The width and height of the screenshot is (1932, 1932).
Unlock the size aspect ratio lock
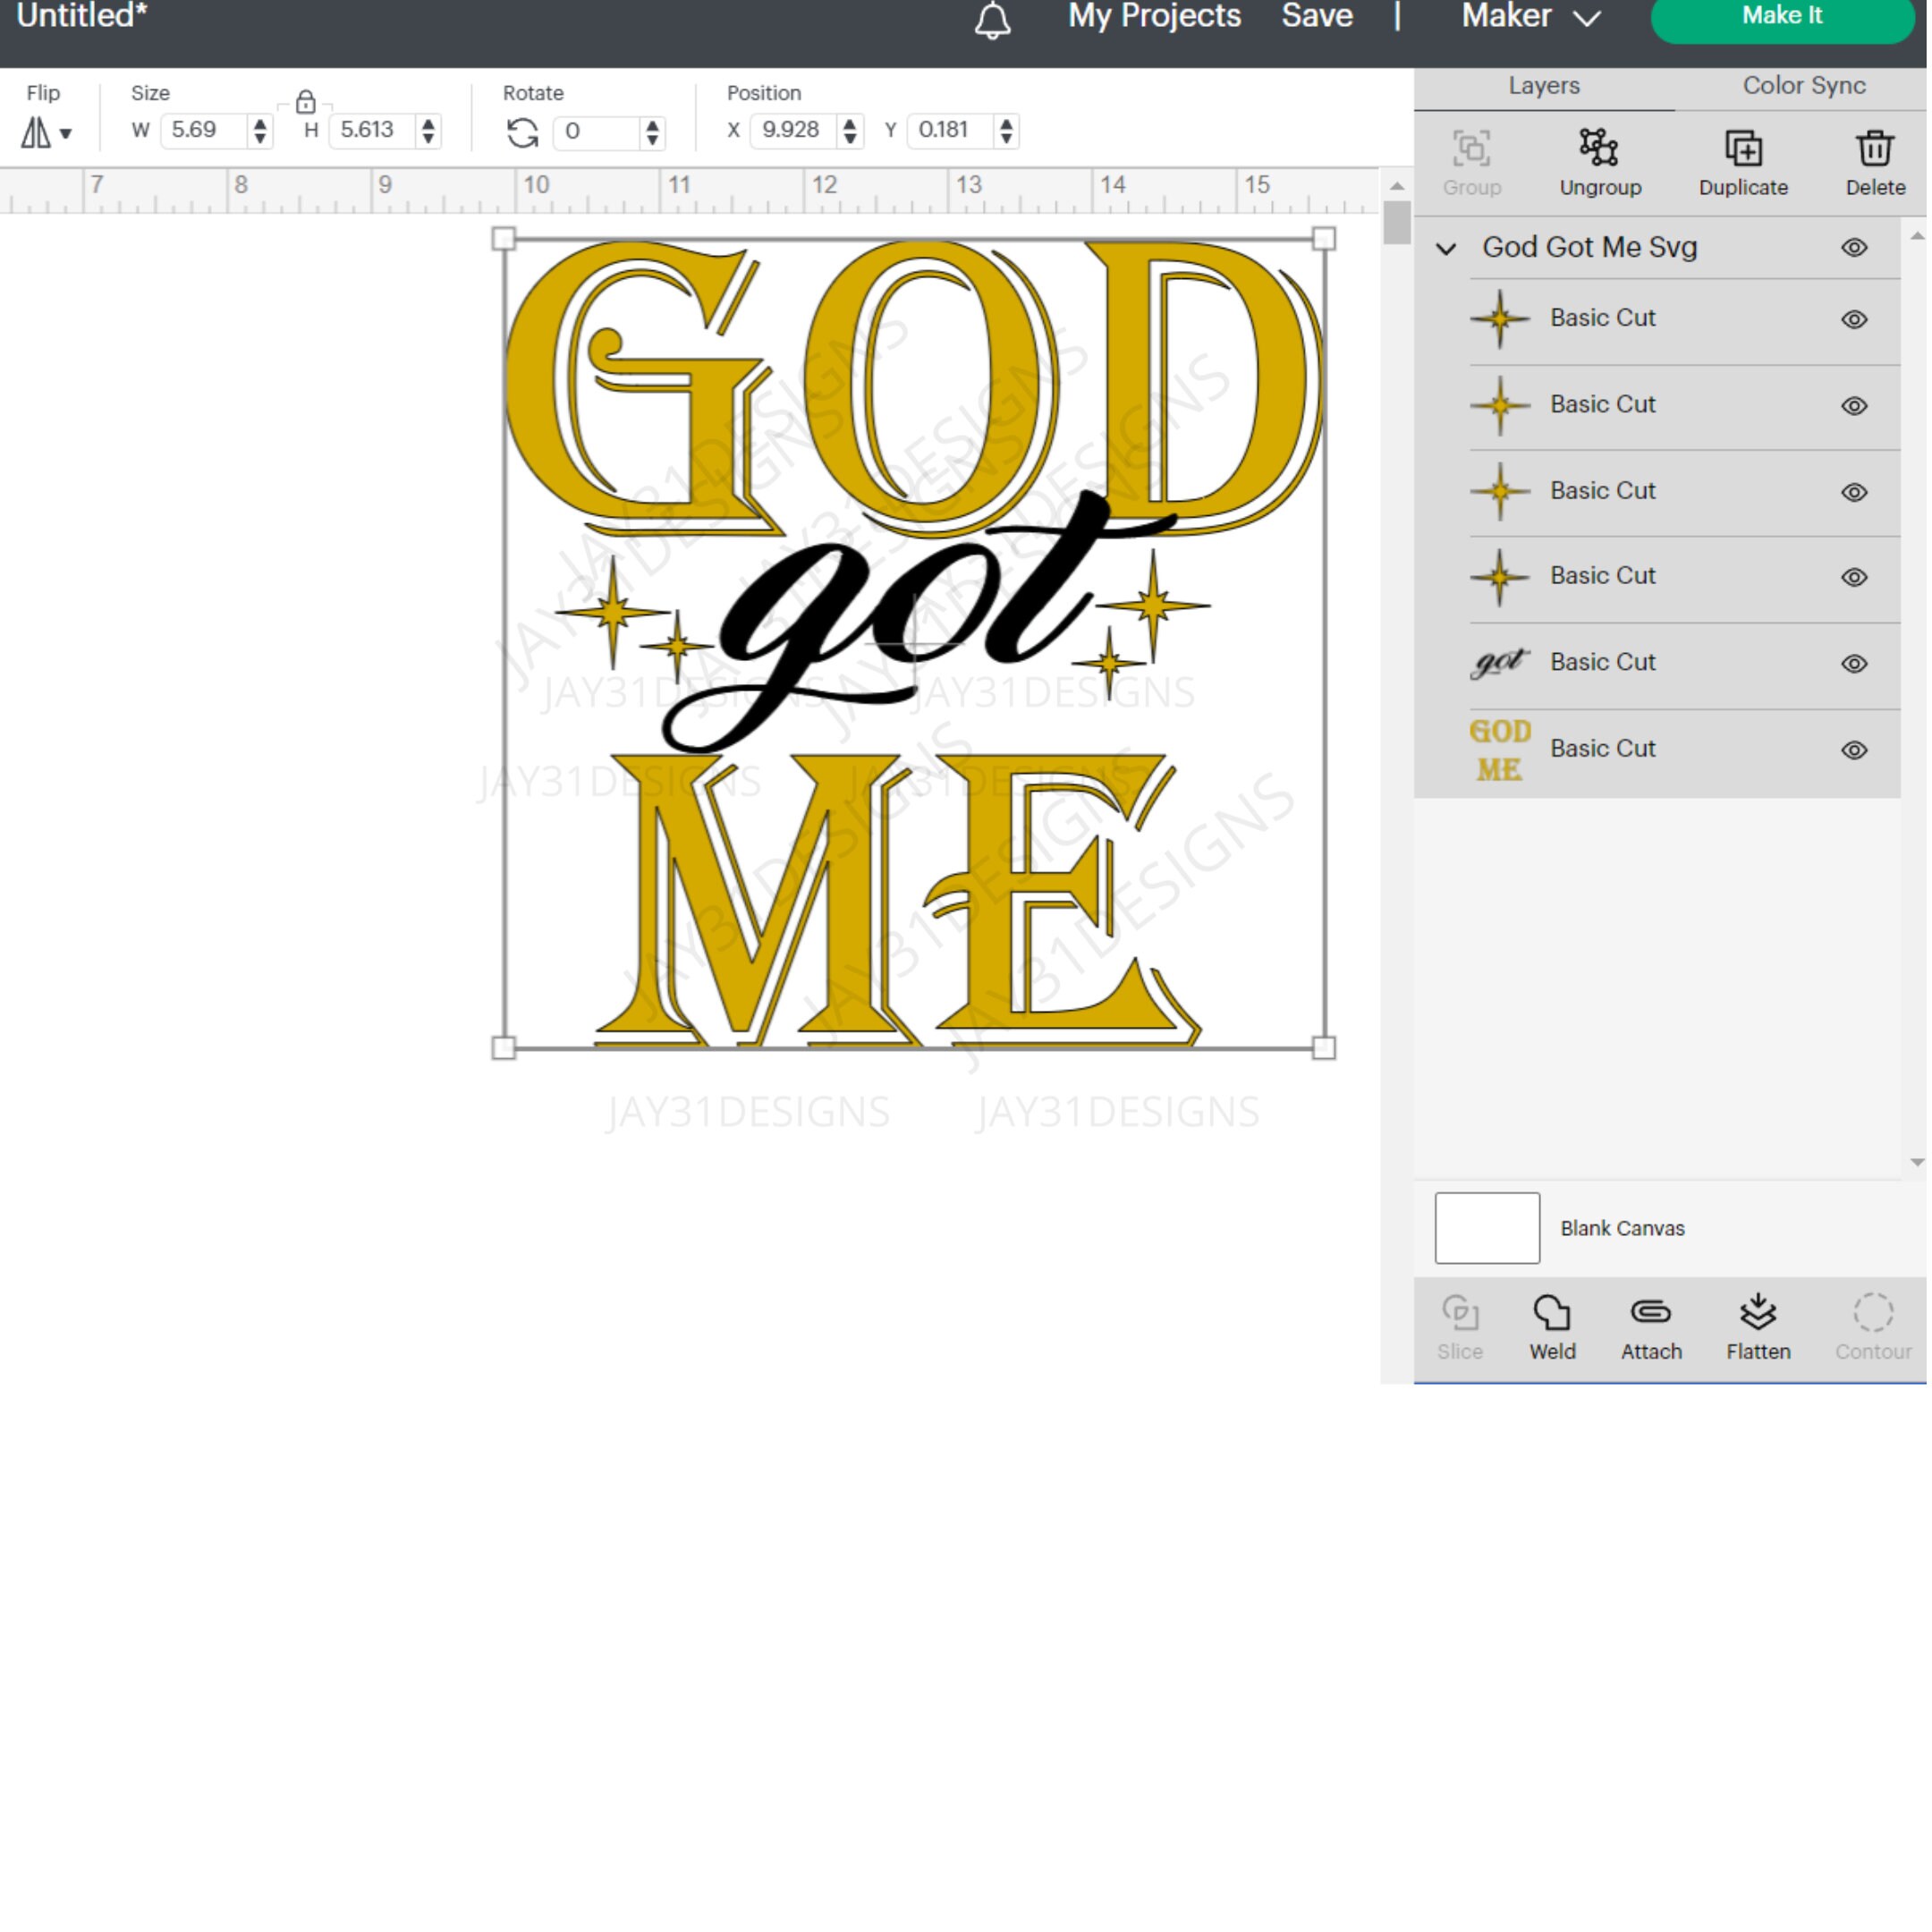306,101
